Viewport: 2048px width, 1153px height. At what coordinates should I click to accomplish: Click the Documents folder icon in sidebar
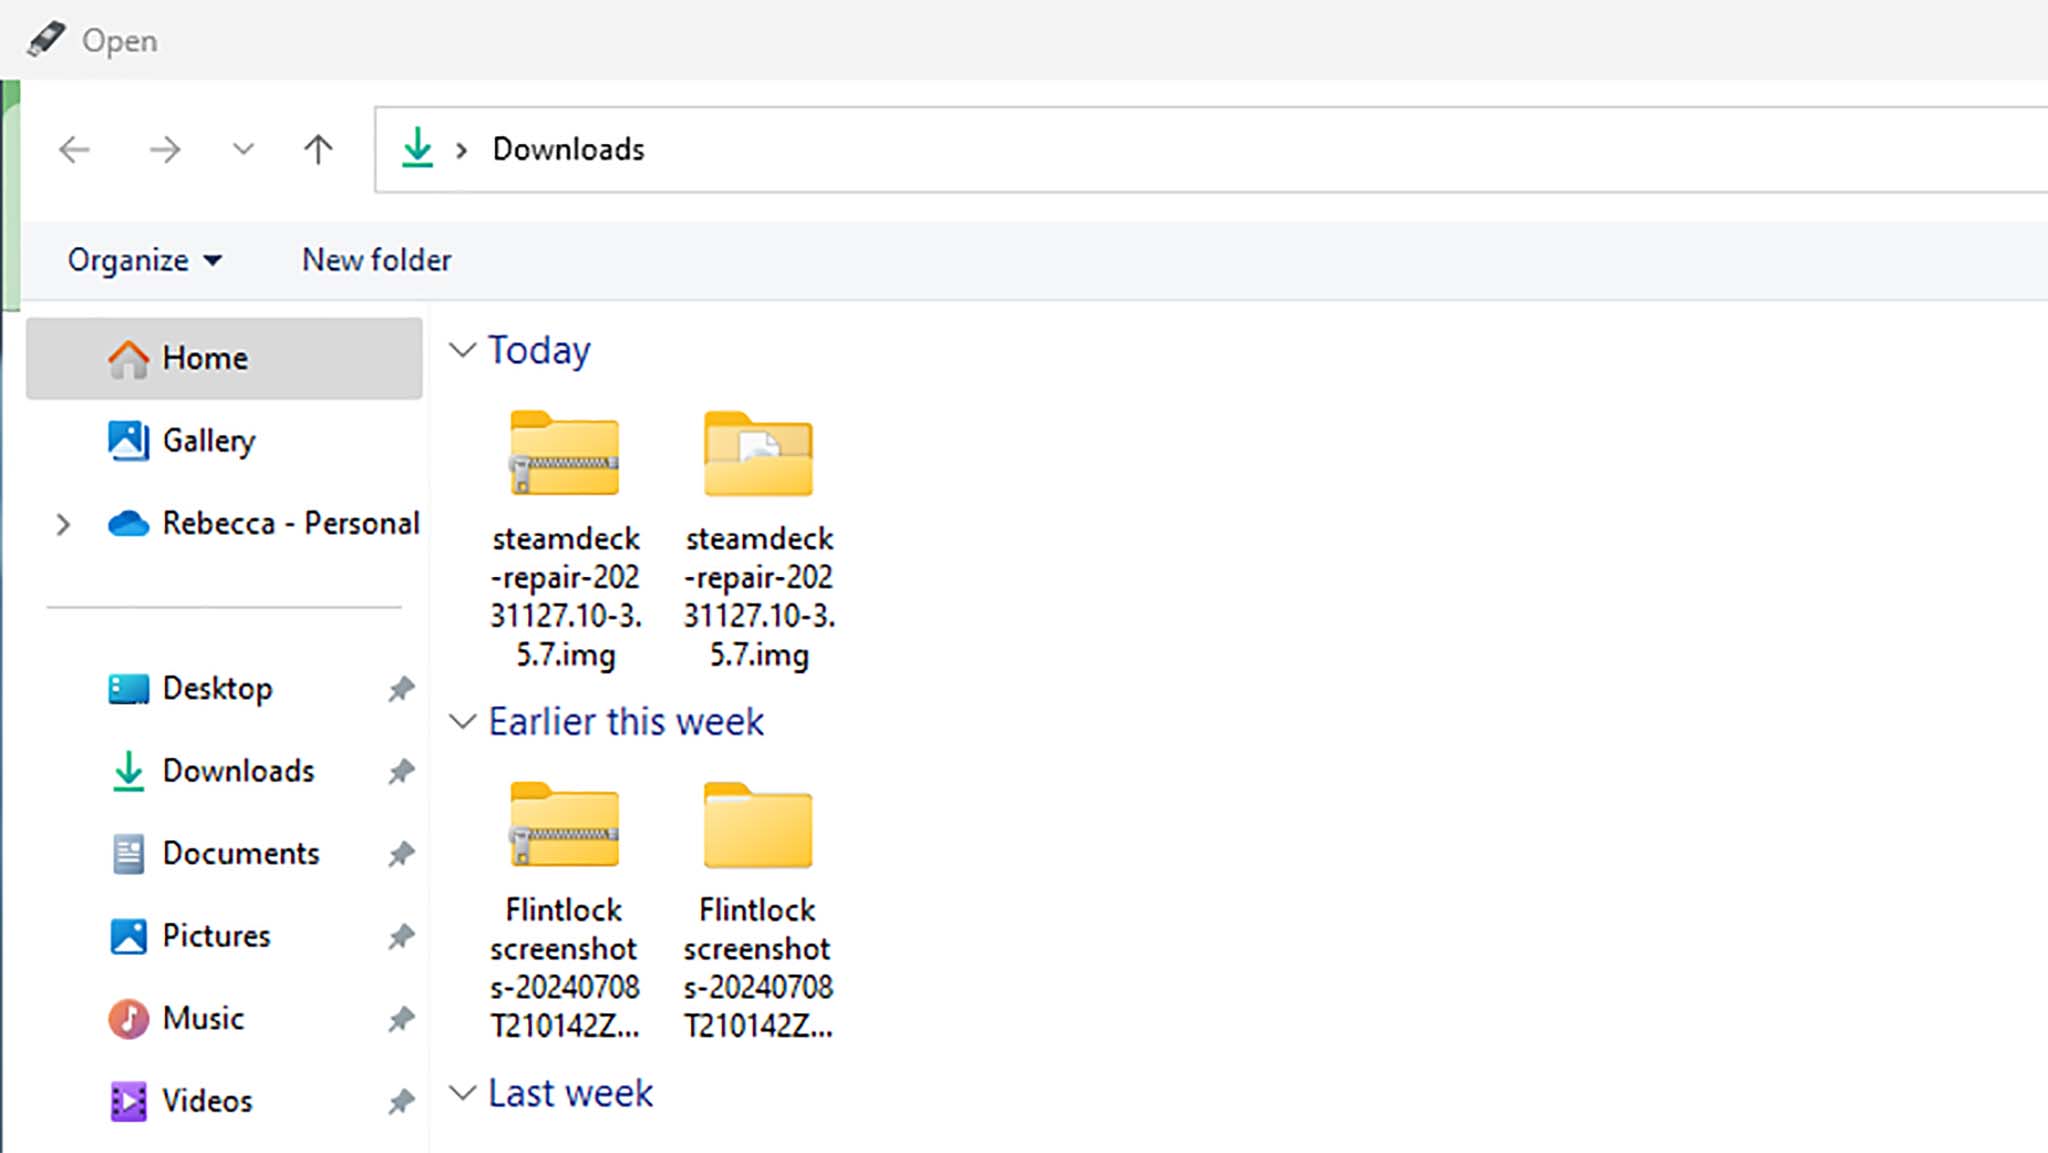[127, 854]
